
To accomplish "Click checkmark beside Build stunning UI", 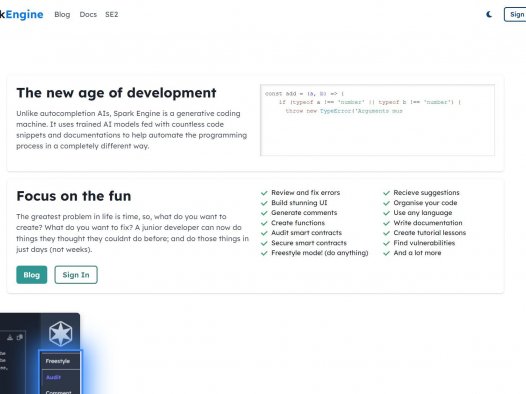I will click(264, 203).
